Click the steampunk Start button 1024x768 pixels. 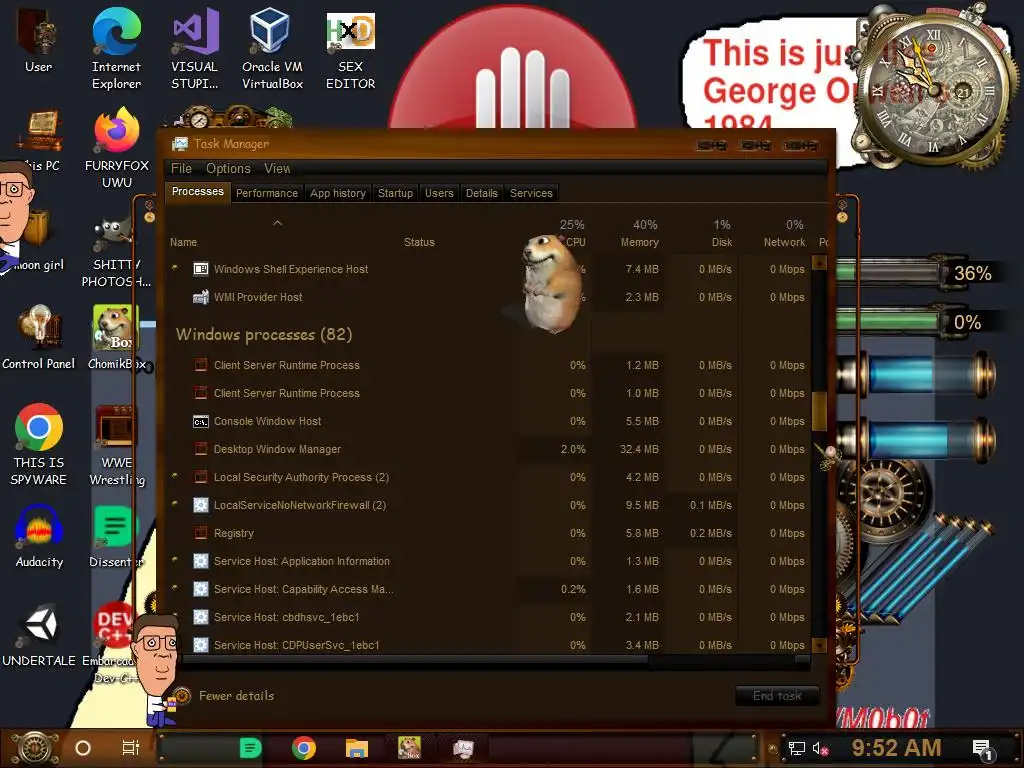34,748
